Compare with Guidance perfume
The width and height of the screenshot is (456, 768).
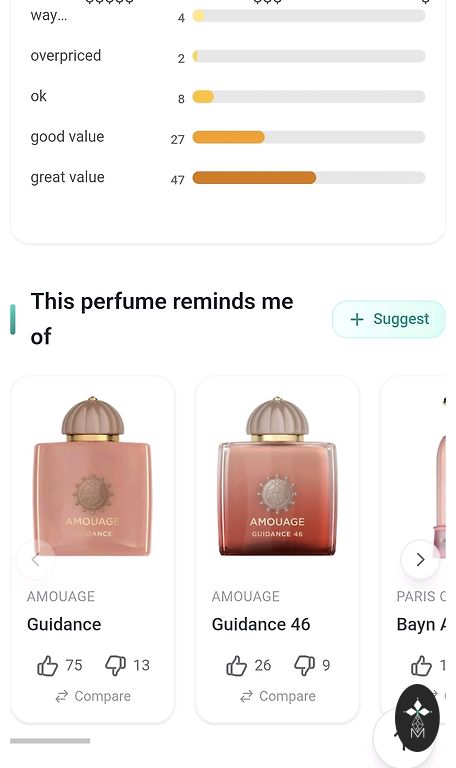coord(93,696)
